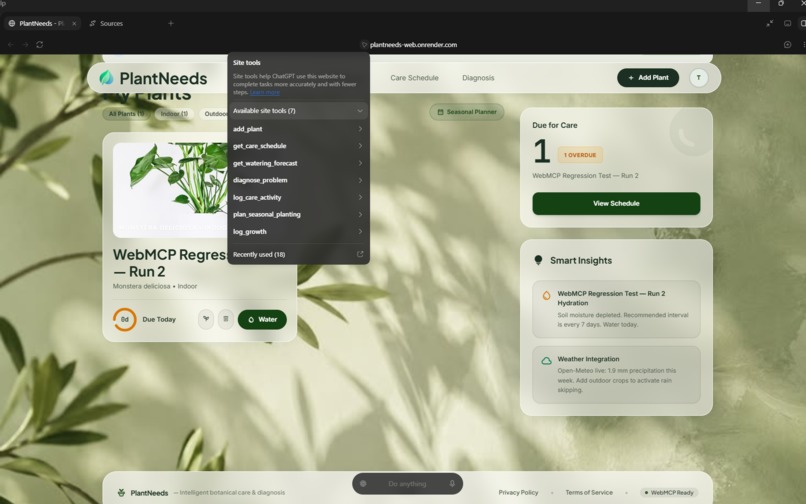
Task: Click the circular icon right of address bar
Action: (787, 45)
